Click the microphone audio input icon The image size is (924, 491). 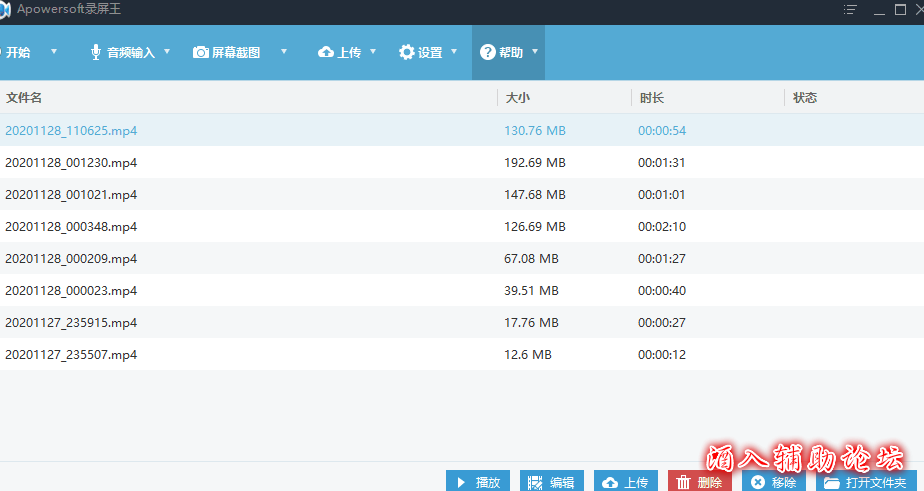click(96, 52)
